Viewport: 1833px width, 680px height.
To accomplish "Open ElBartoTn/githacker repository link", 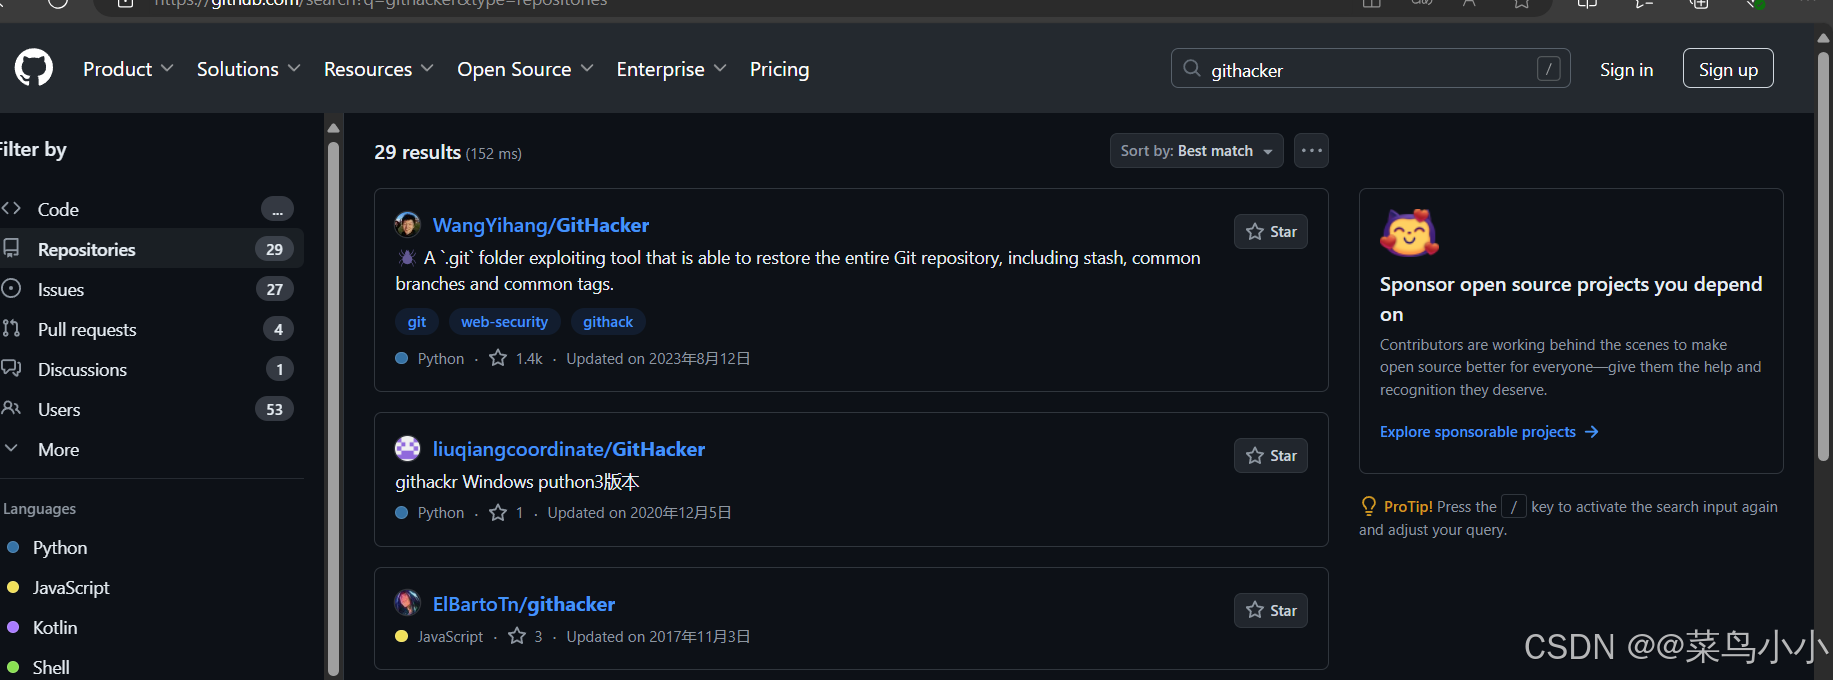I will [x=523, y=604].
